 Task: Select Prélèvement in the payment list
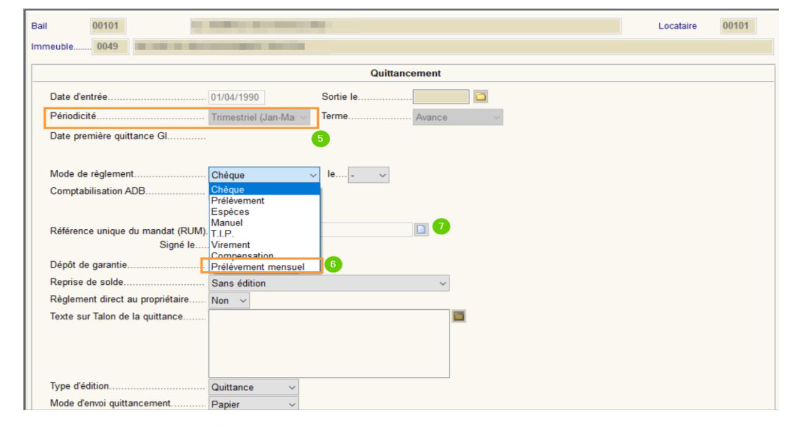pyautogui.click(x=238, y=201)
